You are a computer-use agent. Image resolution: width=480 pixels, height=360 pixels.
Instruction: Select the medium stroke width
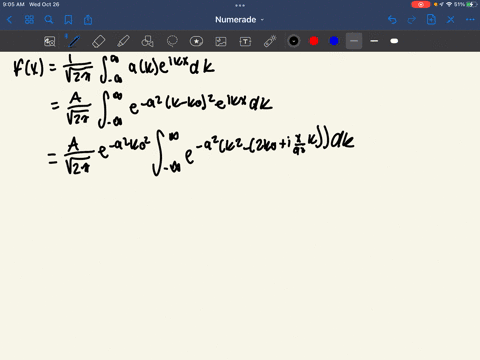[374, 41]
